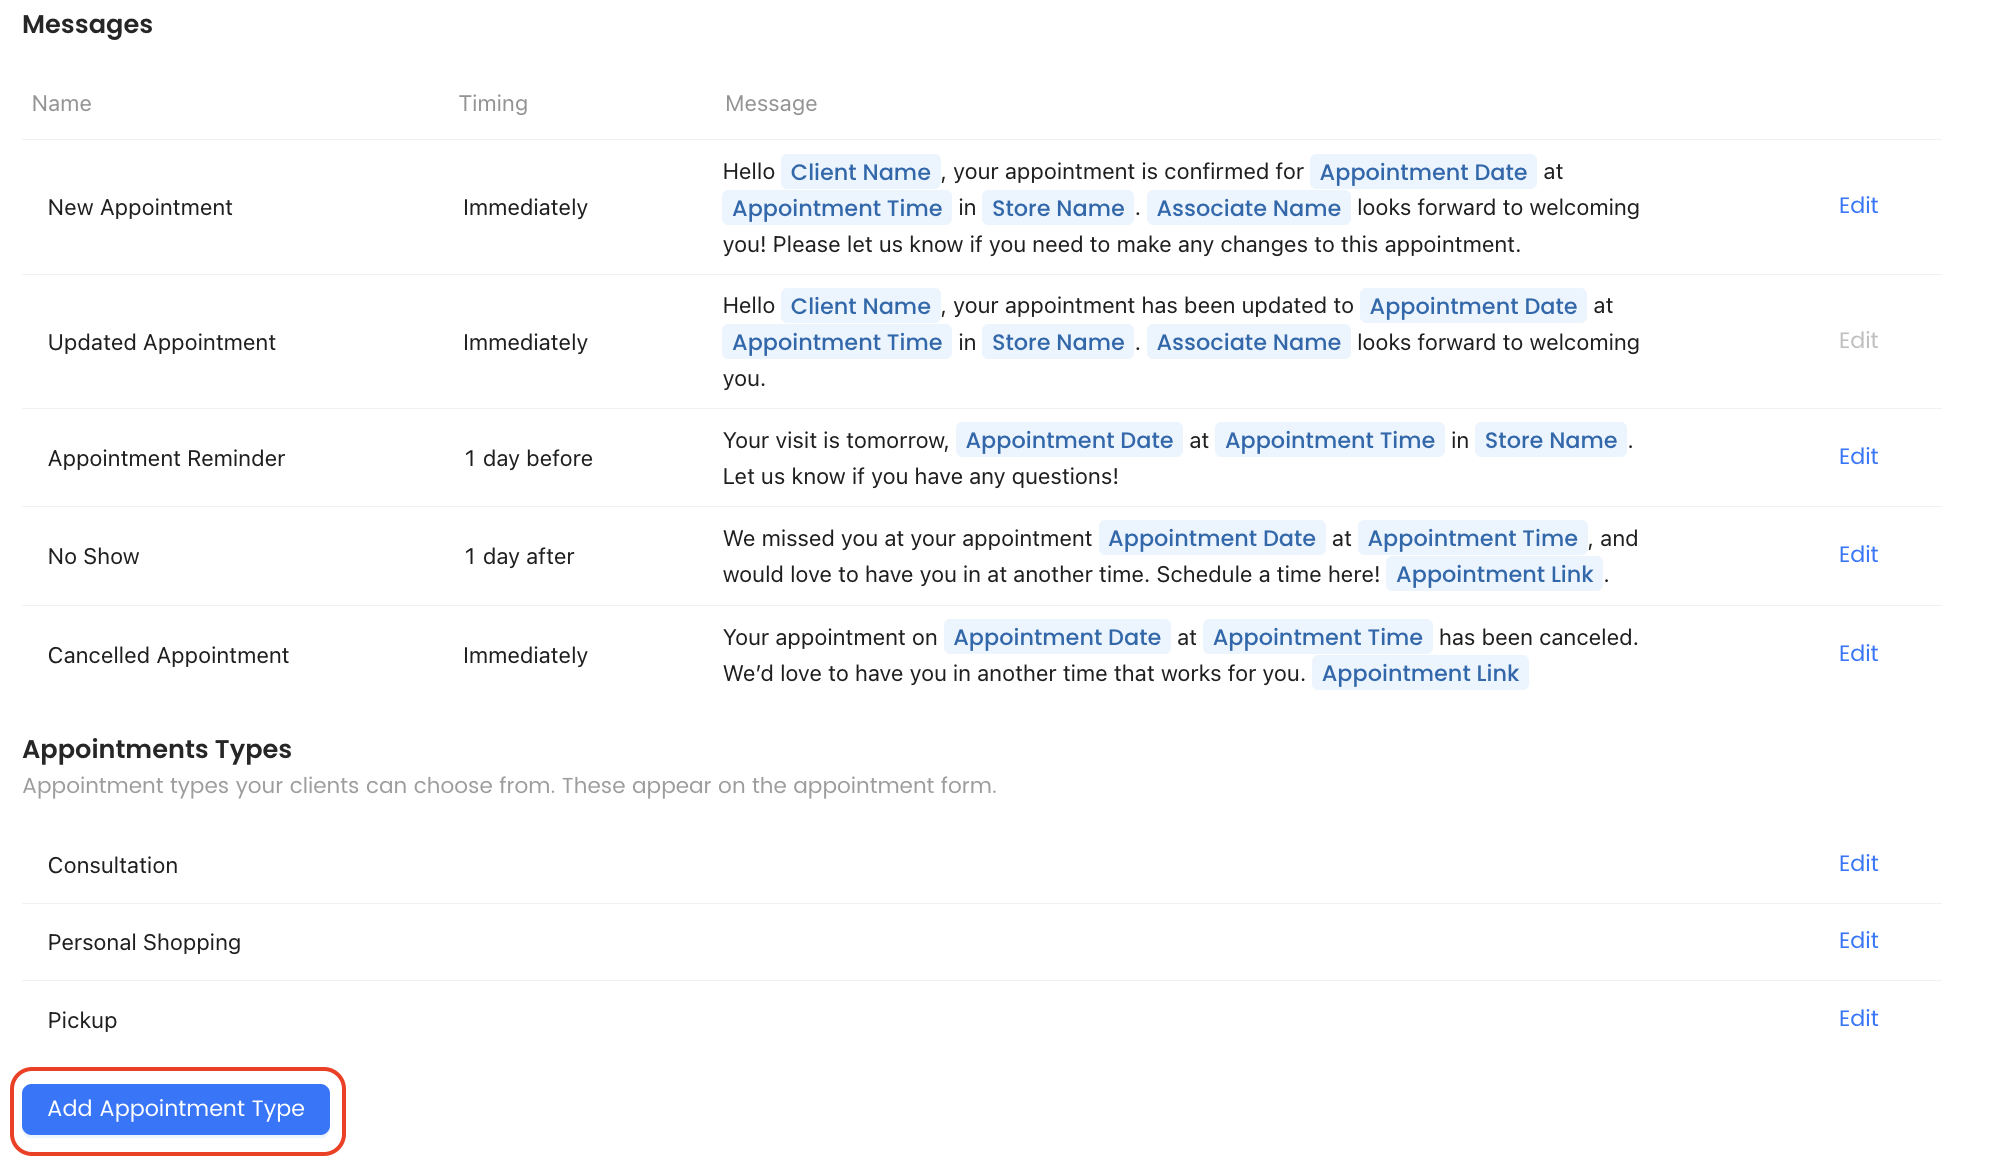This screenshot has height=1166, width=1990.
Task: Click the Message column header
Action: [769, 103]
